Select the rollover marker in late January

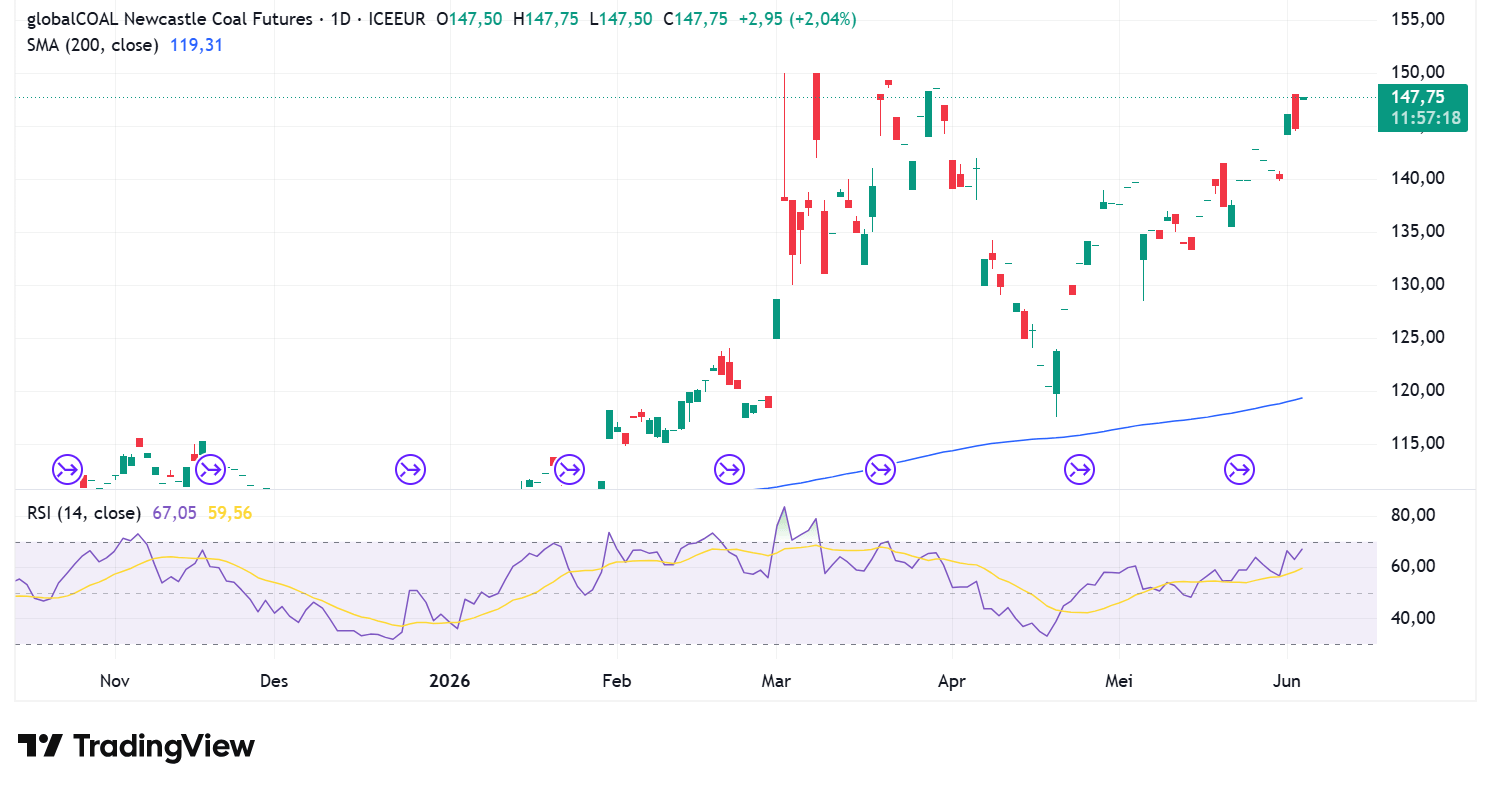(569, 468)
